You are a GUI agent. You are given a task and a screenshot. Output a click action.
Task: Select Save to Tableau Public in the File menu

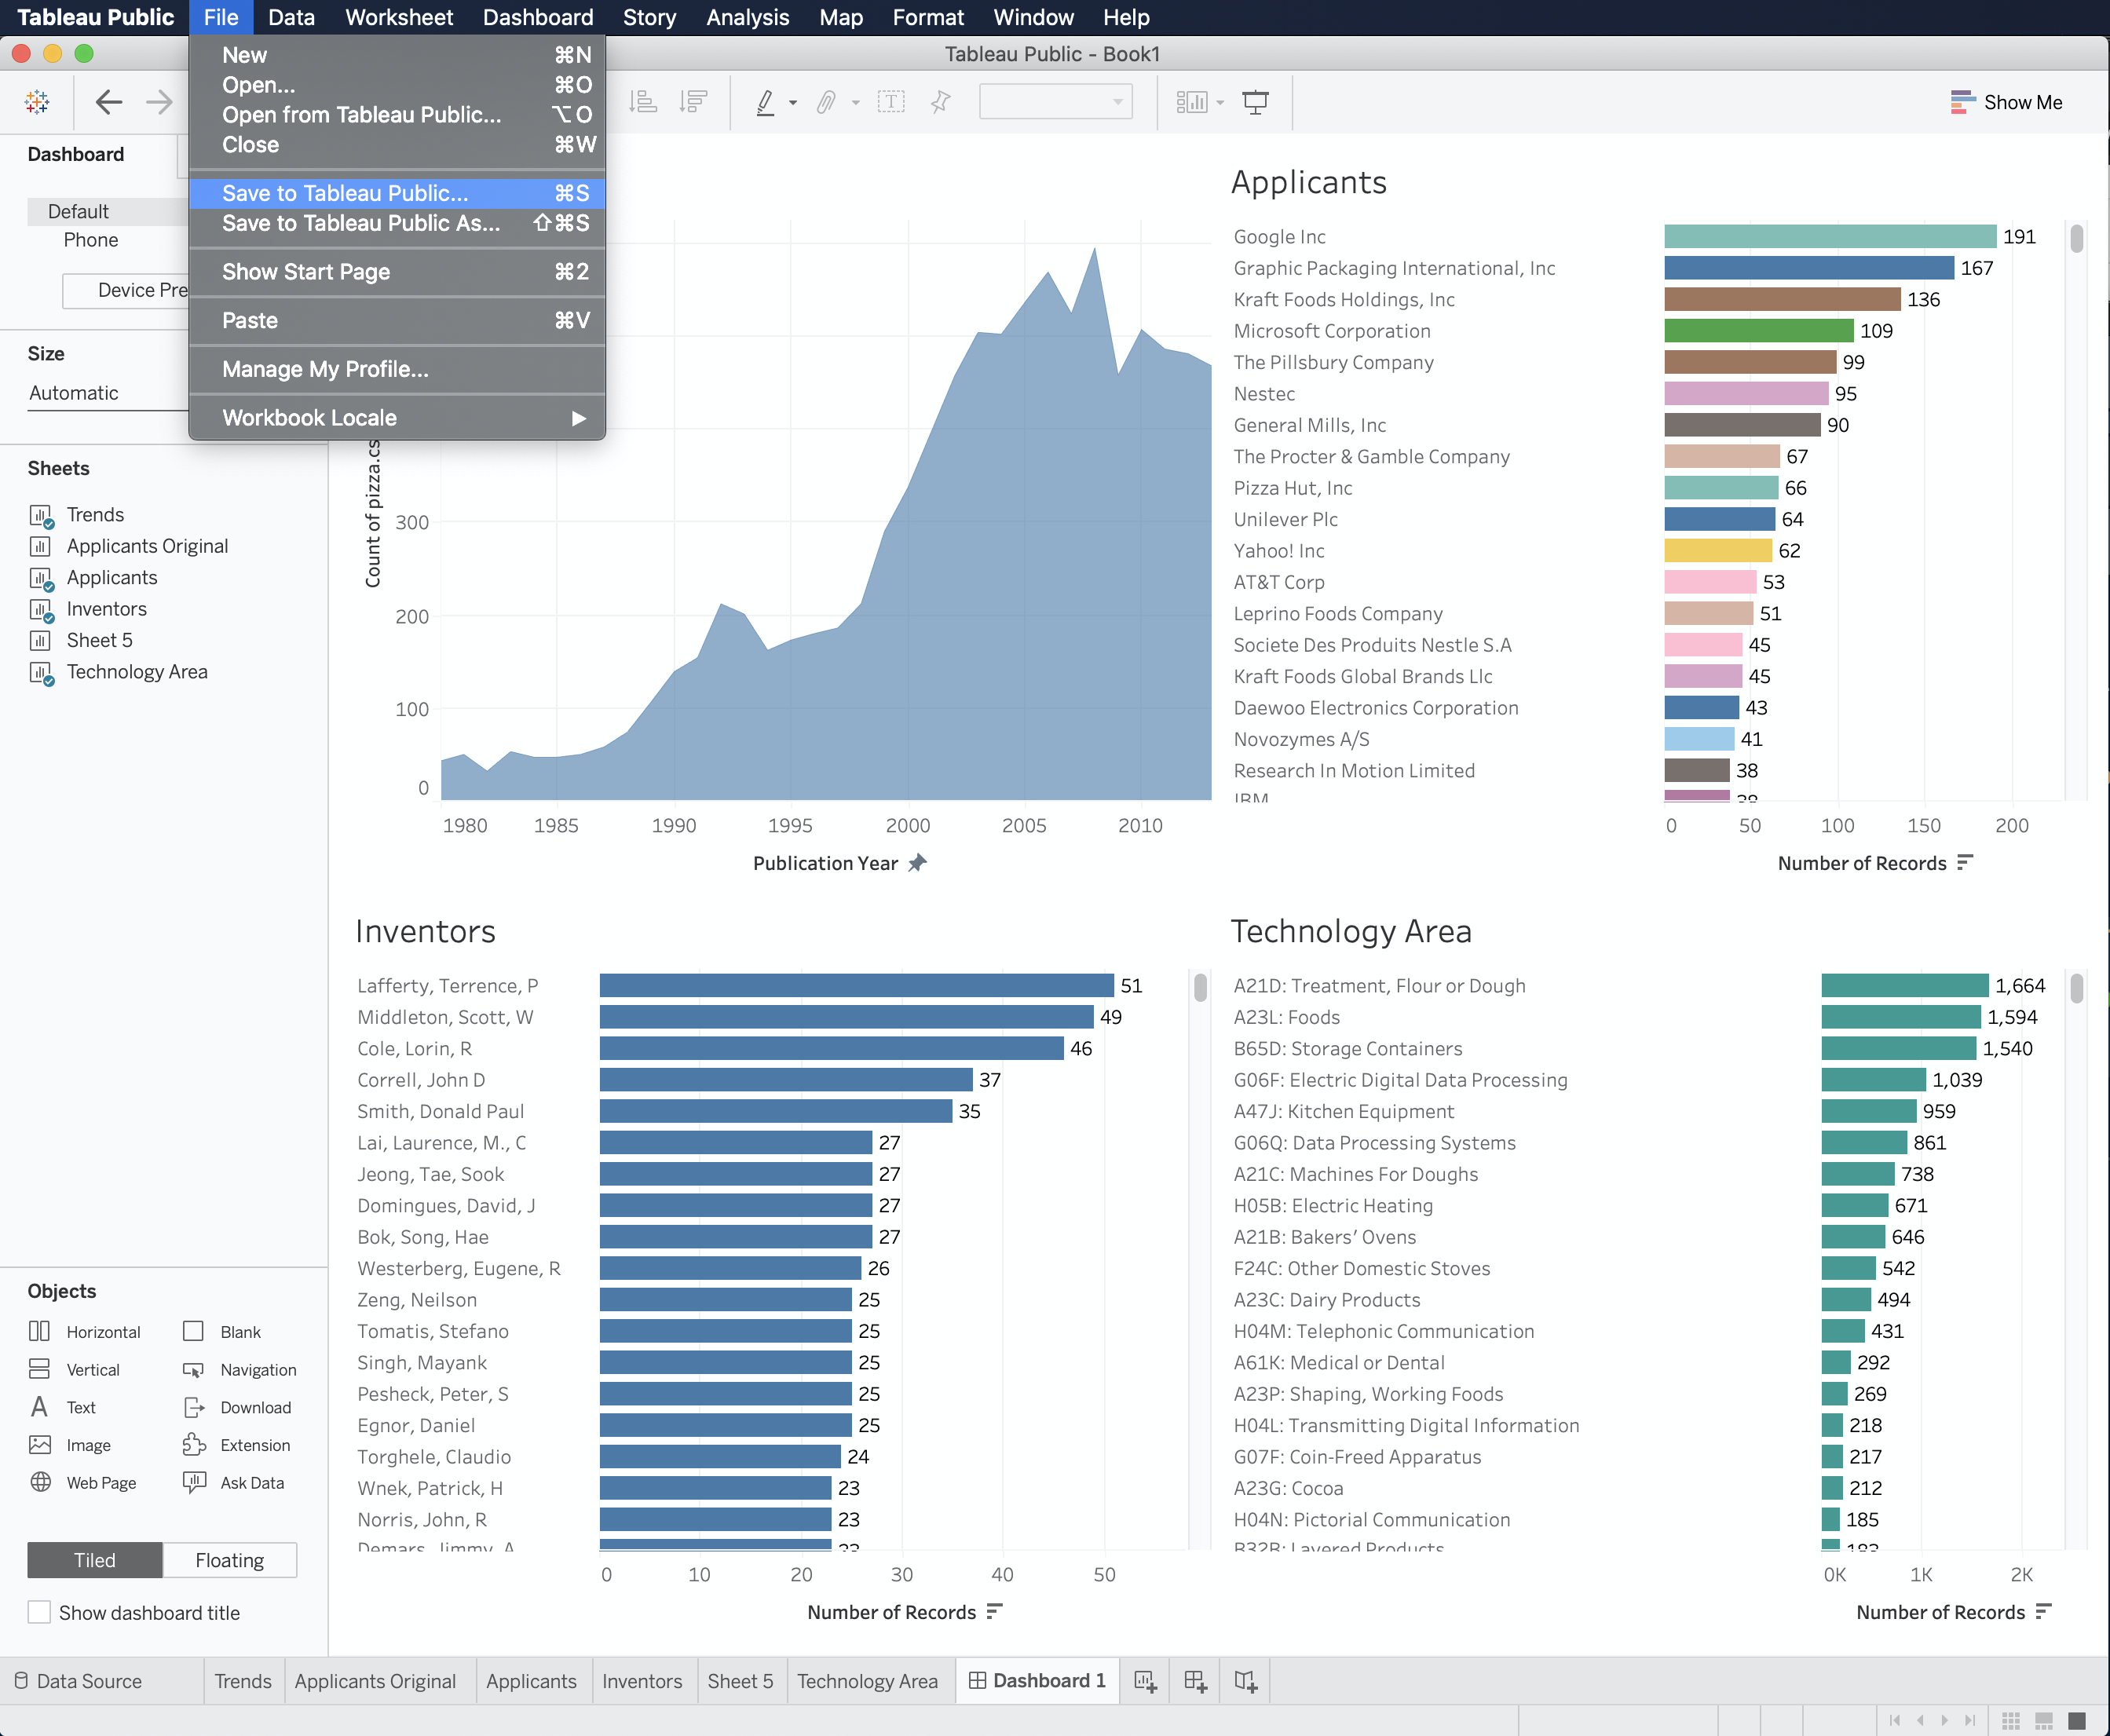coord(345,193)
